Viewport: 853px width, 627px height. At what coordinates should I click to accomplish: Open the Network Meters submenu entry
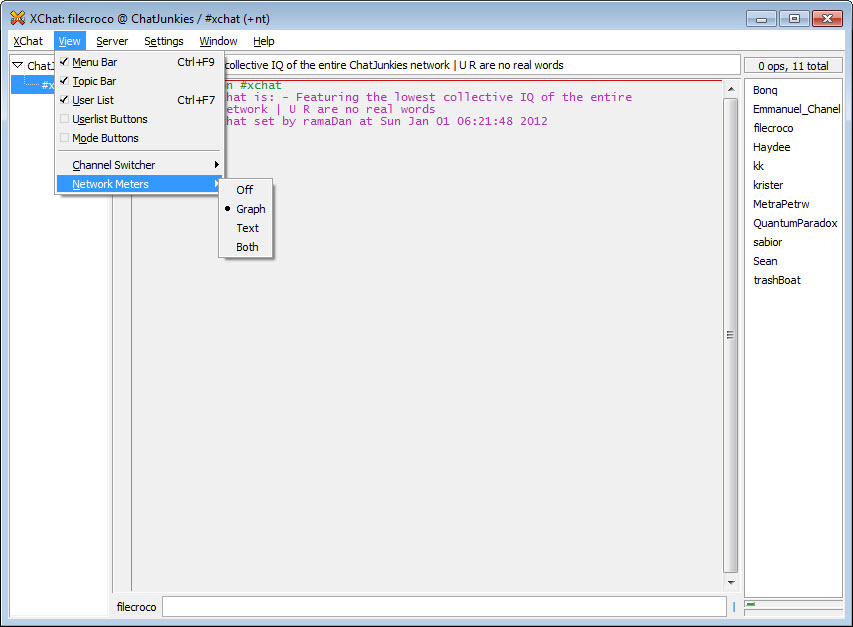coord(139,184)
